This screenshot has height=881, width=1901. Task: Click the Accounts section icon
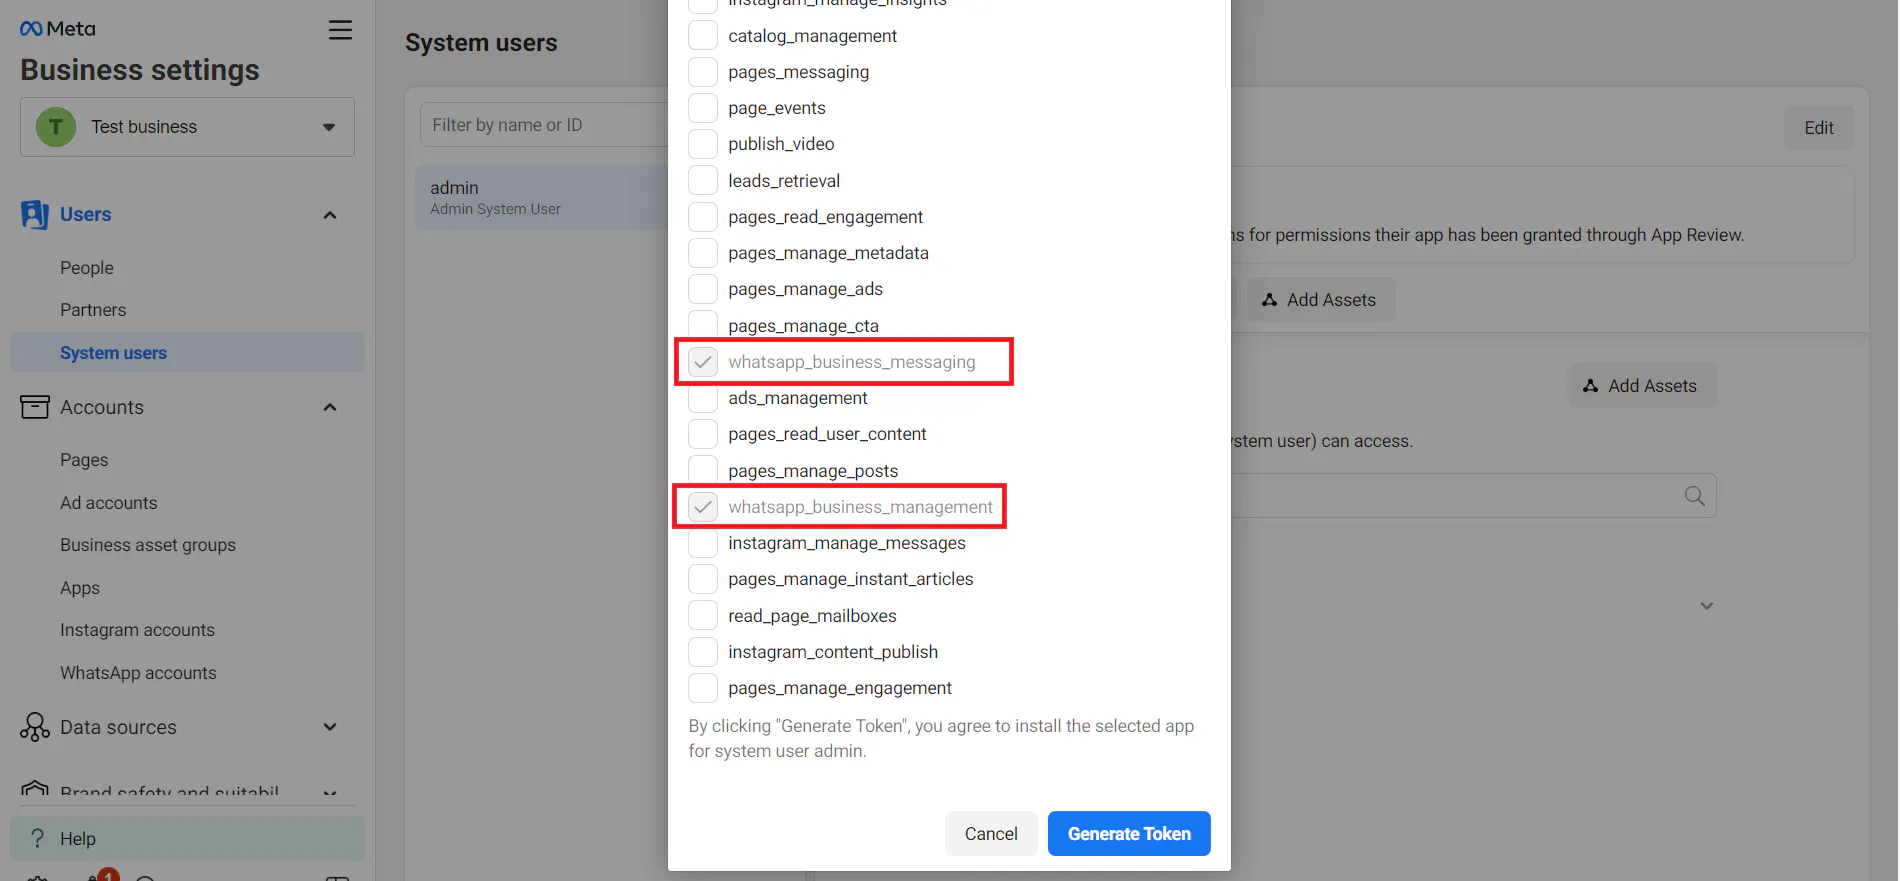[x=34, y=407]
